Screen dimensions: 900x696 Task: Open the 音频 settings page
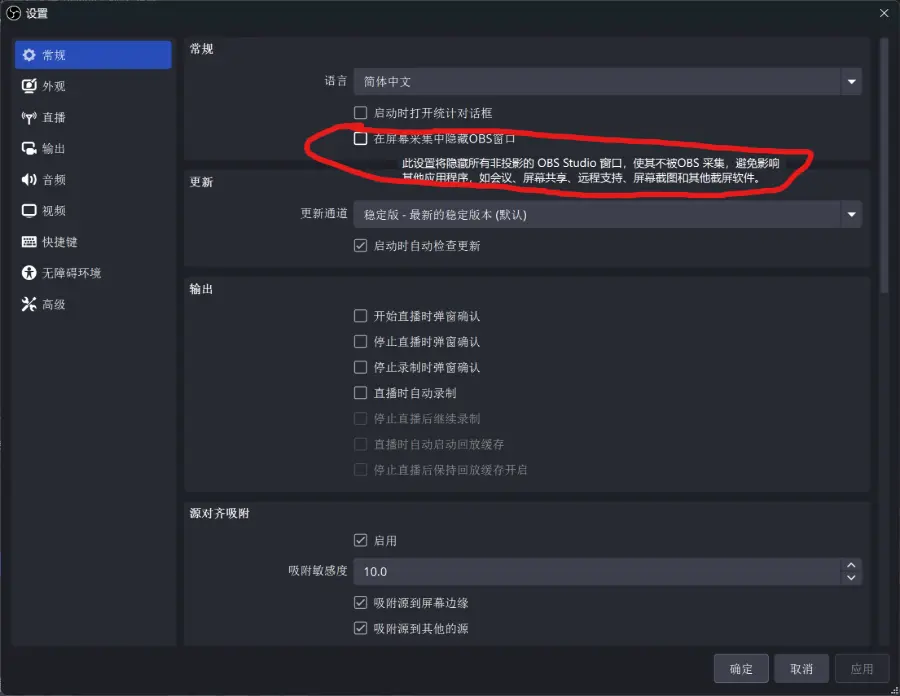pos(93,180)
